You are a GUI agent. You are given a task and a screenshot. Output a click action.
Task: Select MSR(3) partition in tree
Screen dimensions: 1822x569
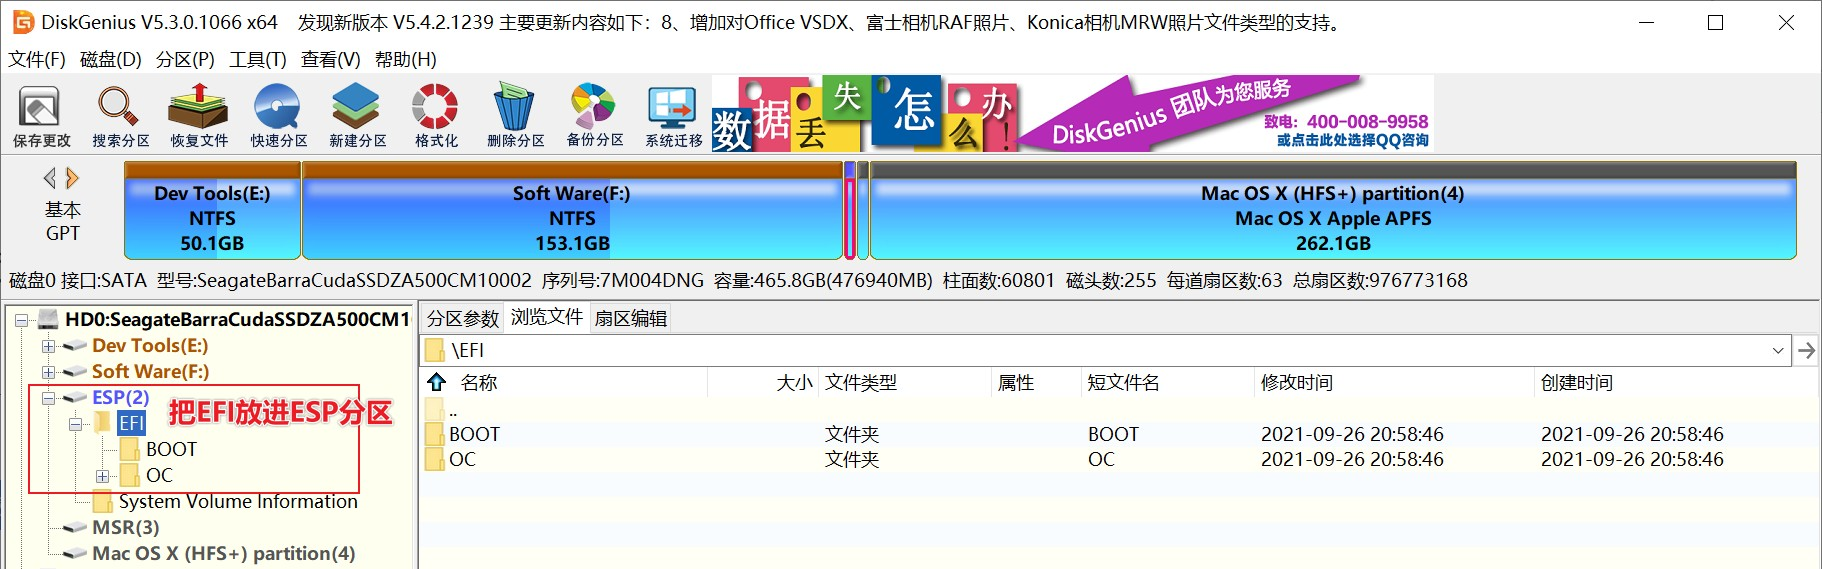tap(126, 527)
